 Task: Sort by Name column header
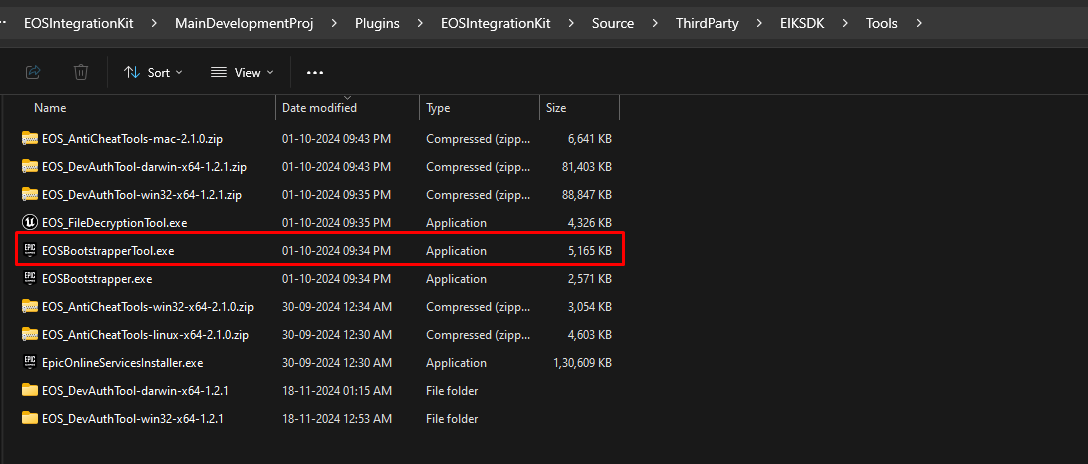50,107
